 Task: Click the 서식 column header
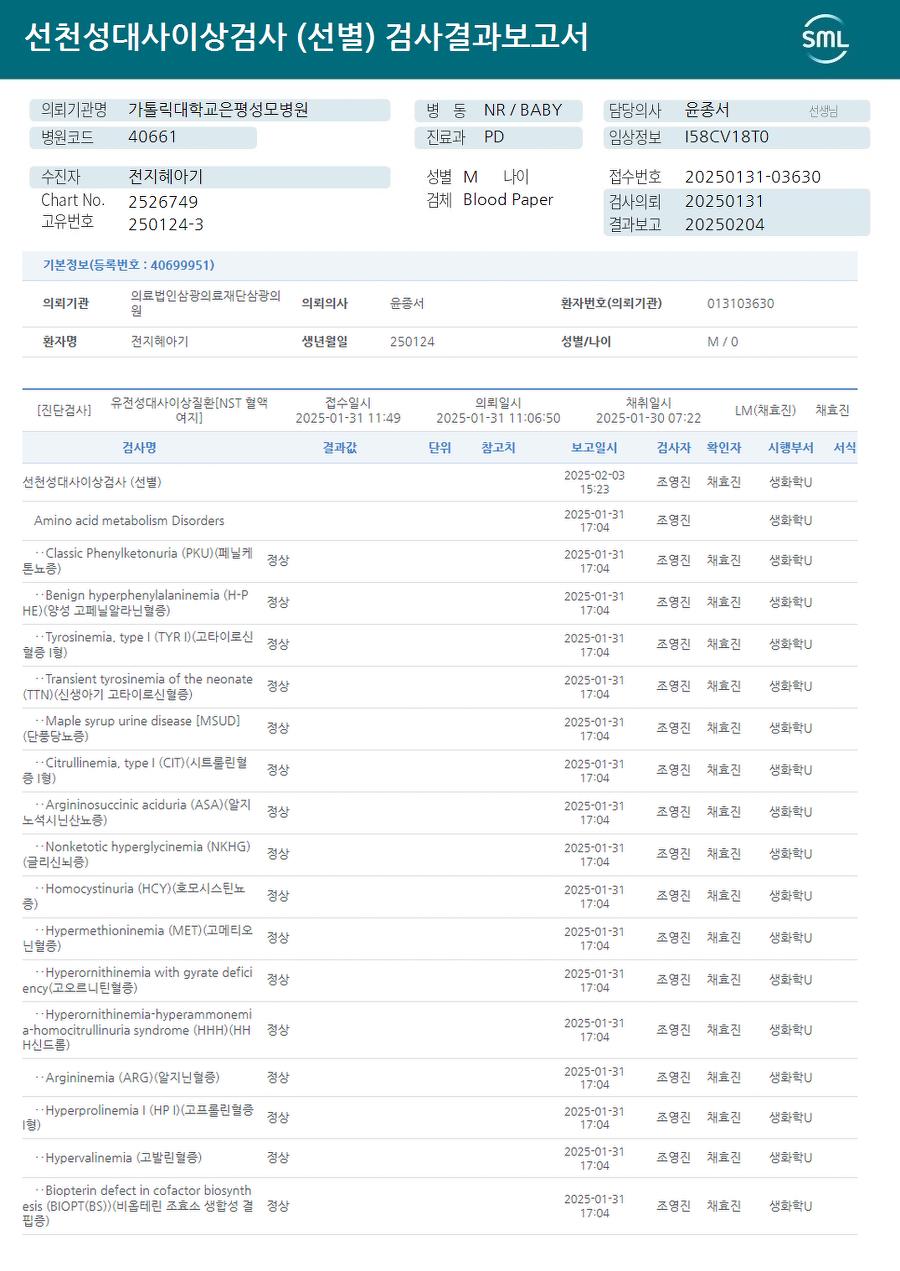(844, 448)
